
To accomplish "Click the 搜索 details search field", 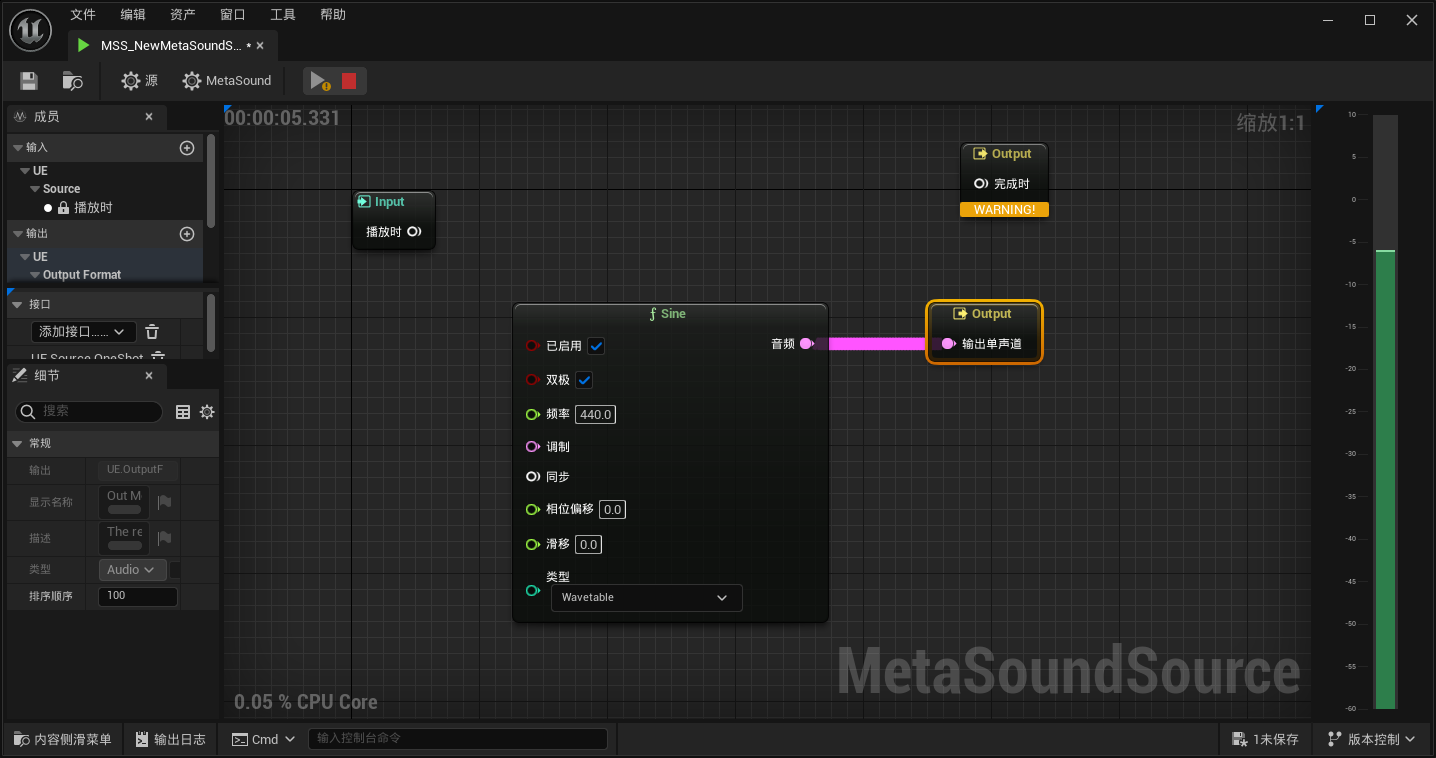I will (x=89, y=412).
